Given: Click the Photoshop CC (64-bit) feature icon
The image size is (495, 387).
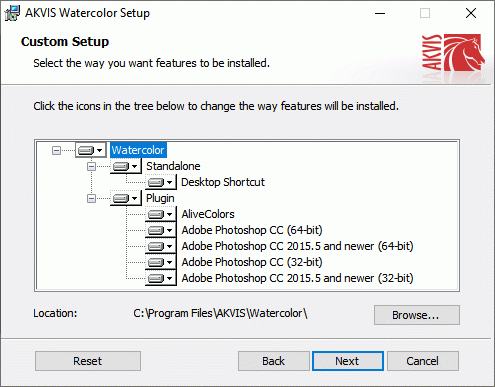Looking at the screenshot, I should [161, 230].
